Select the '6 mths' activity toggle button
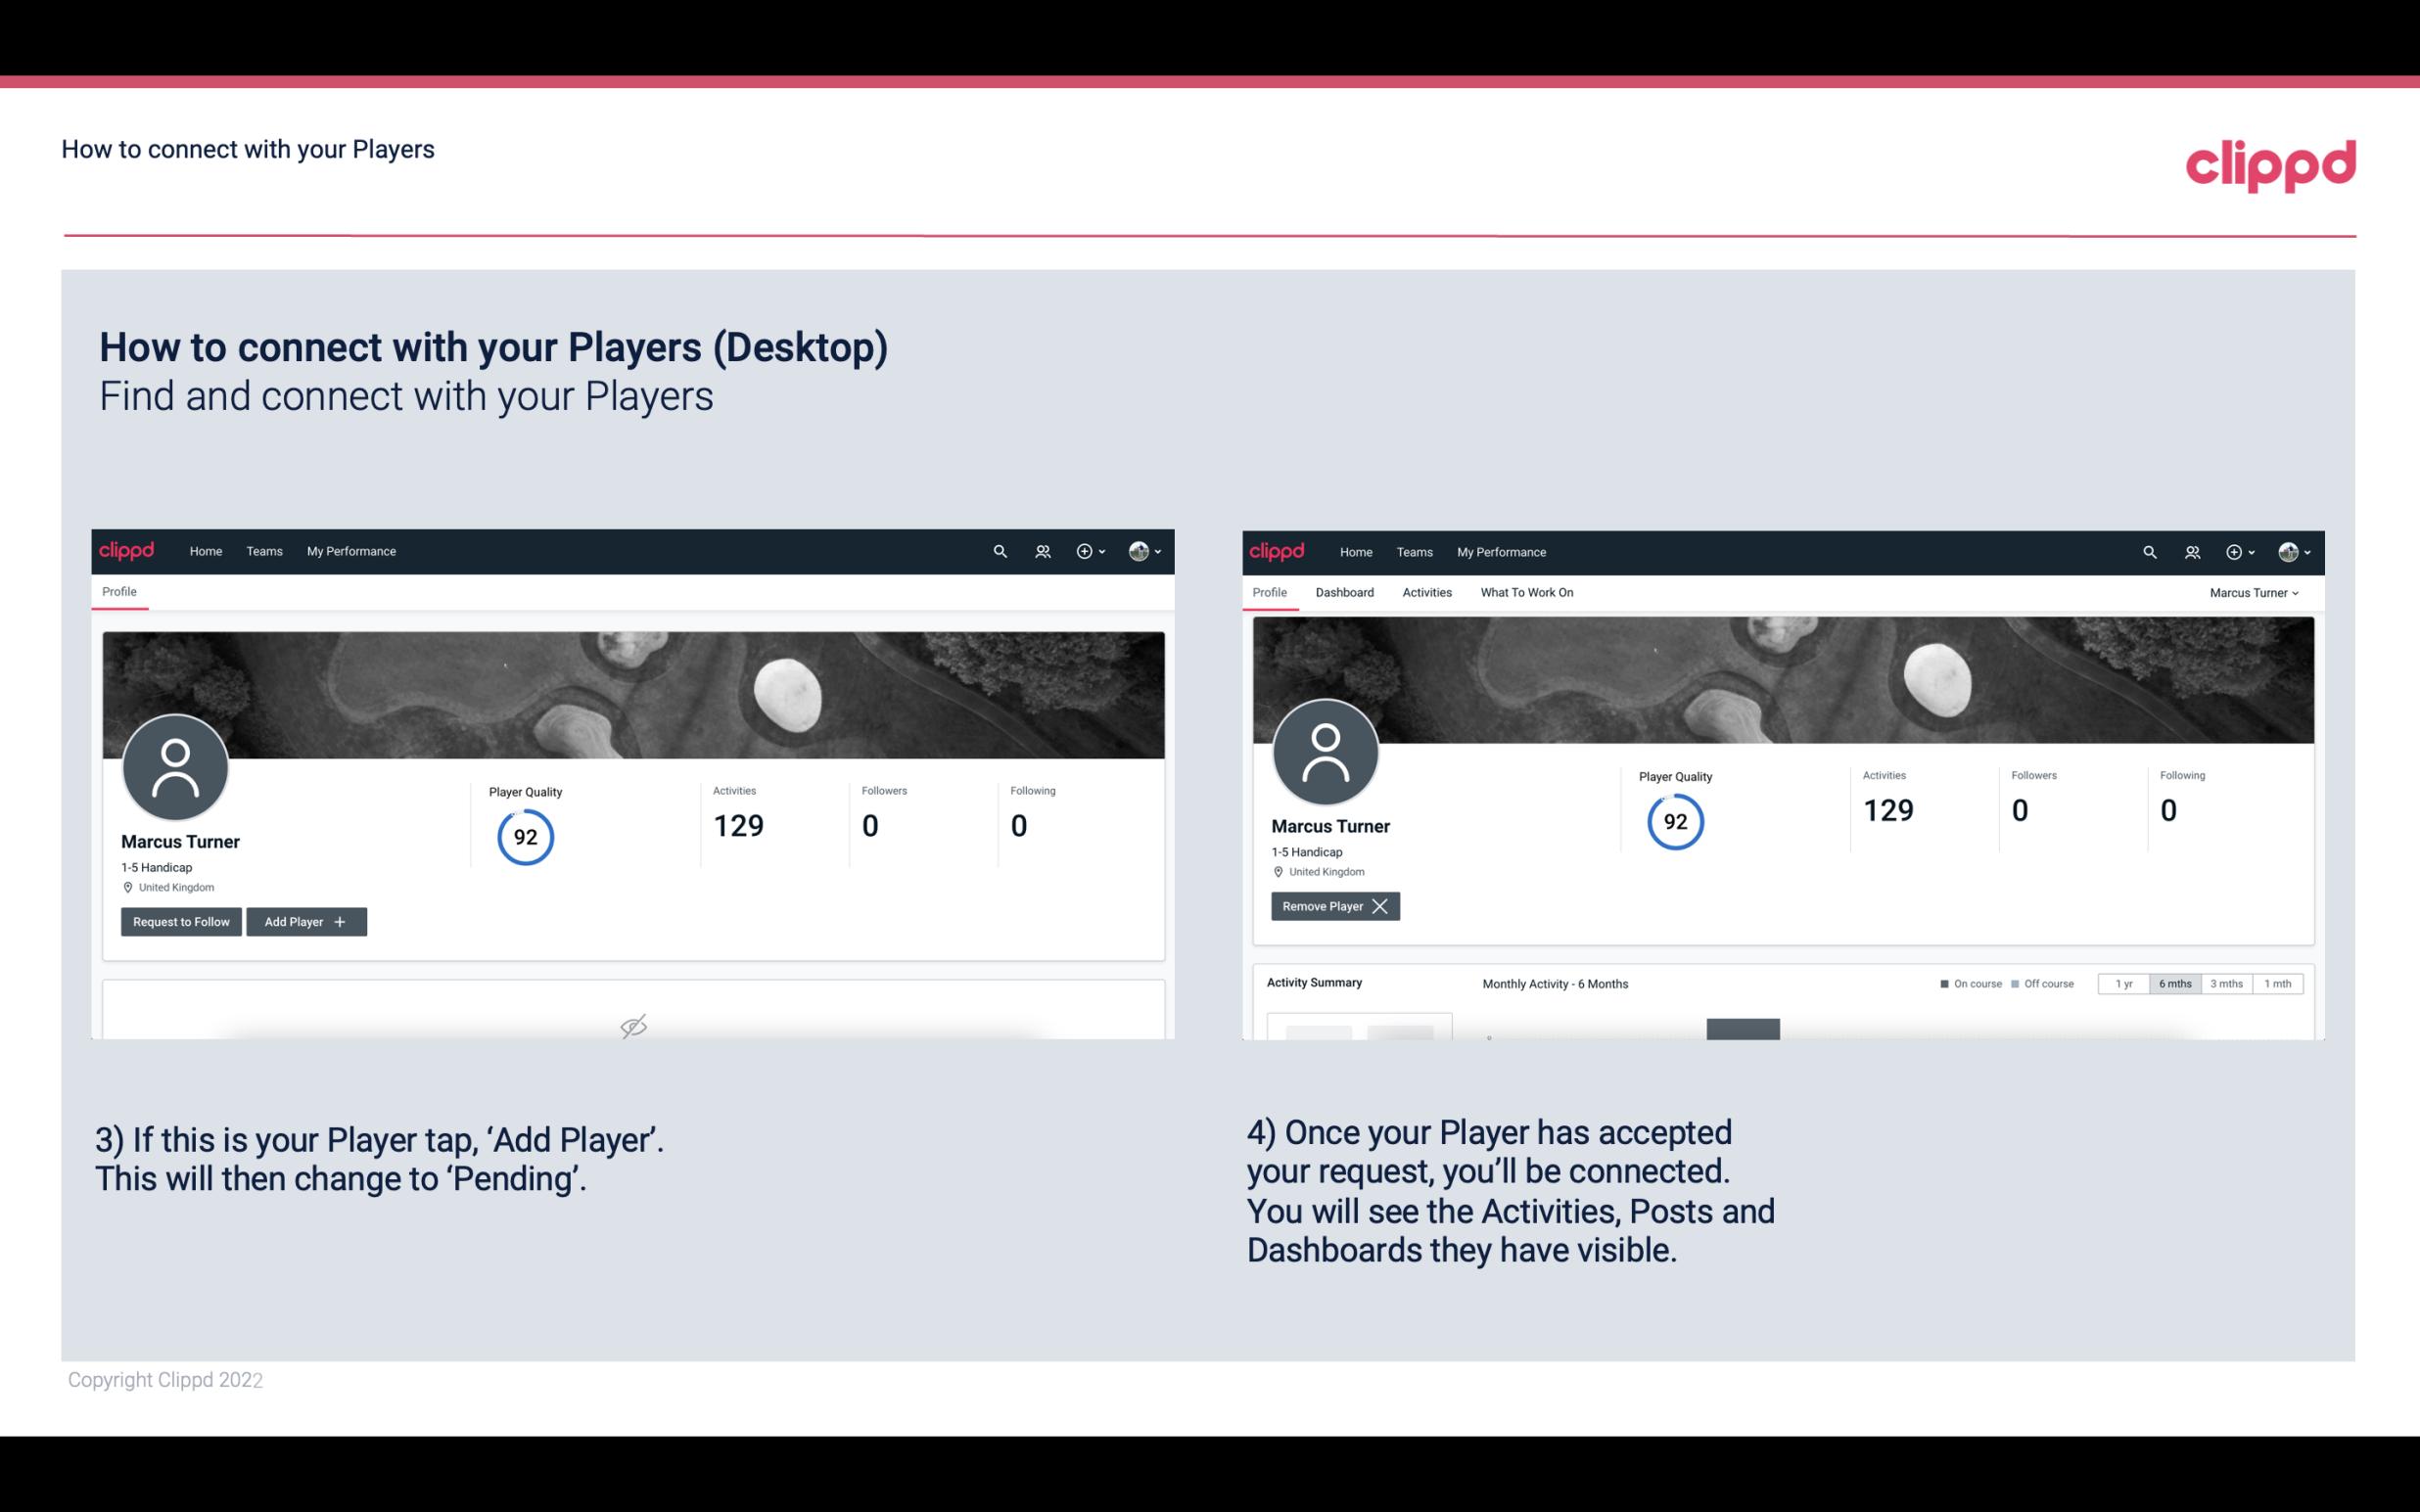Viewport: 2420px width, 1512px height. [2174, 983]
